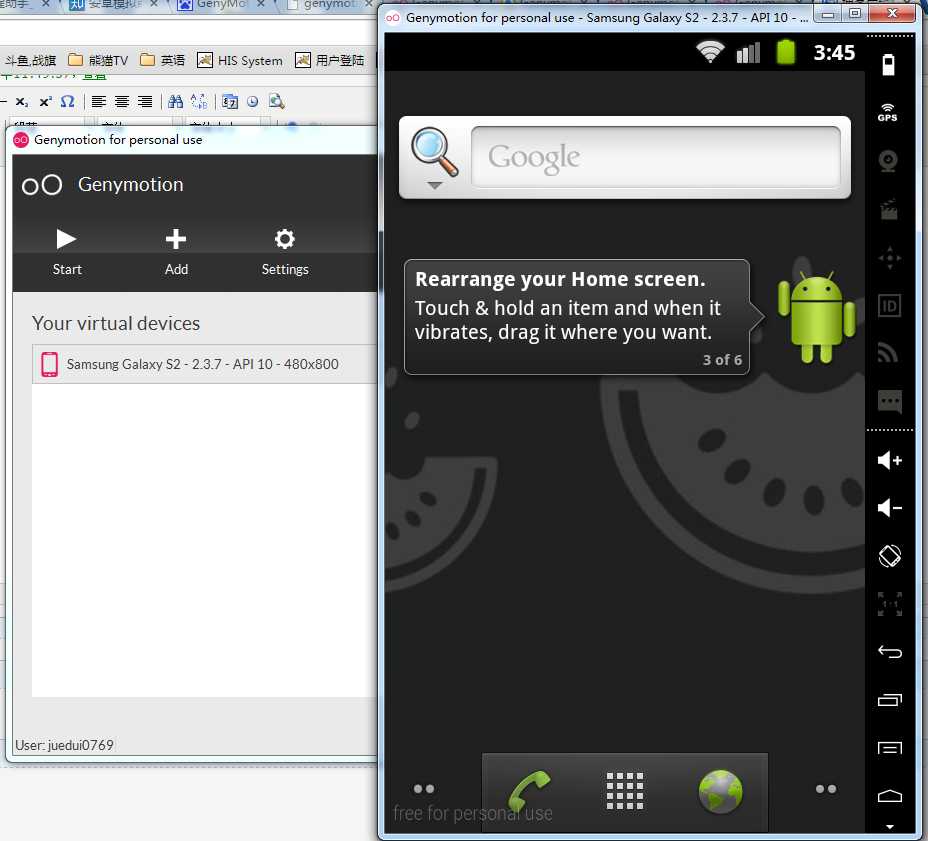Open the 英语 bookmark folder
Screen dimensions: 928x841
162,60
